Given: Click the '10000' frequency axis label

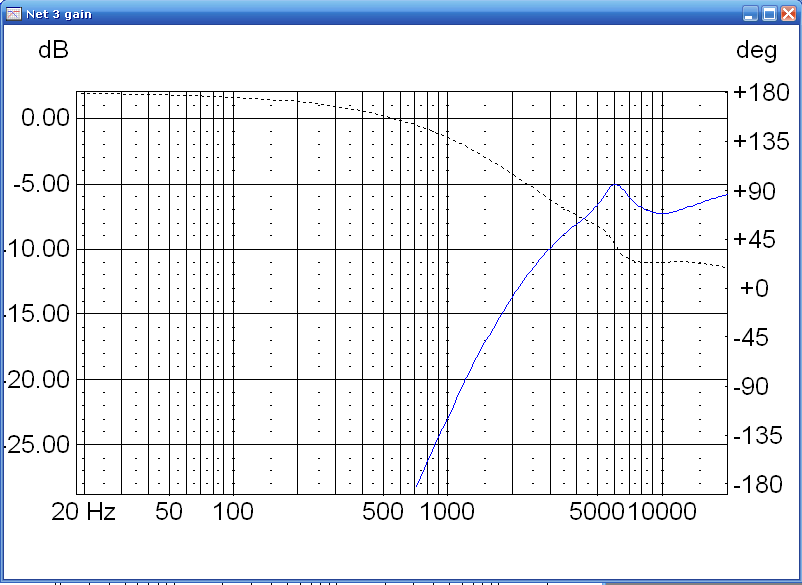Looking at the screenshot, I should 661,512.
